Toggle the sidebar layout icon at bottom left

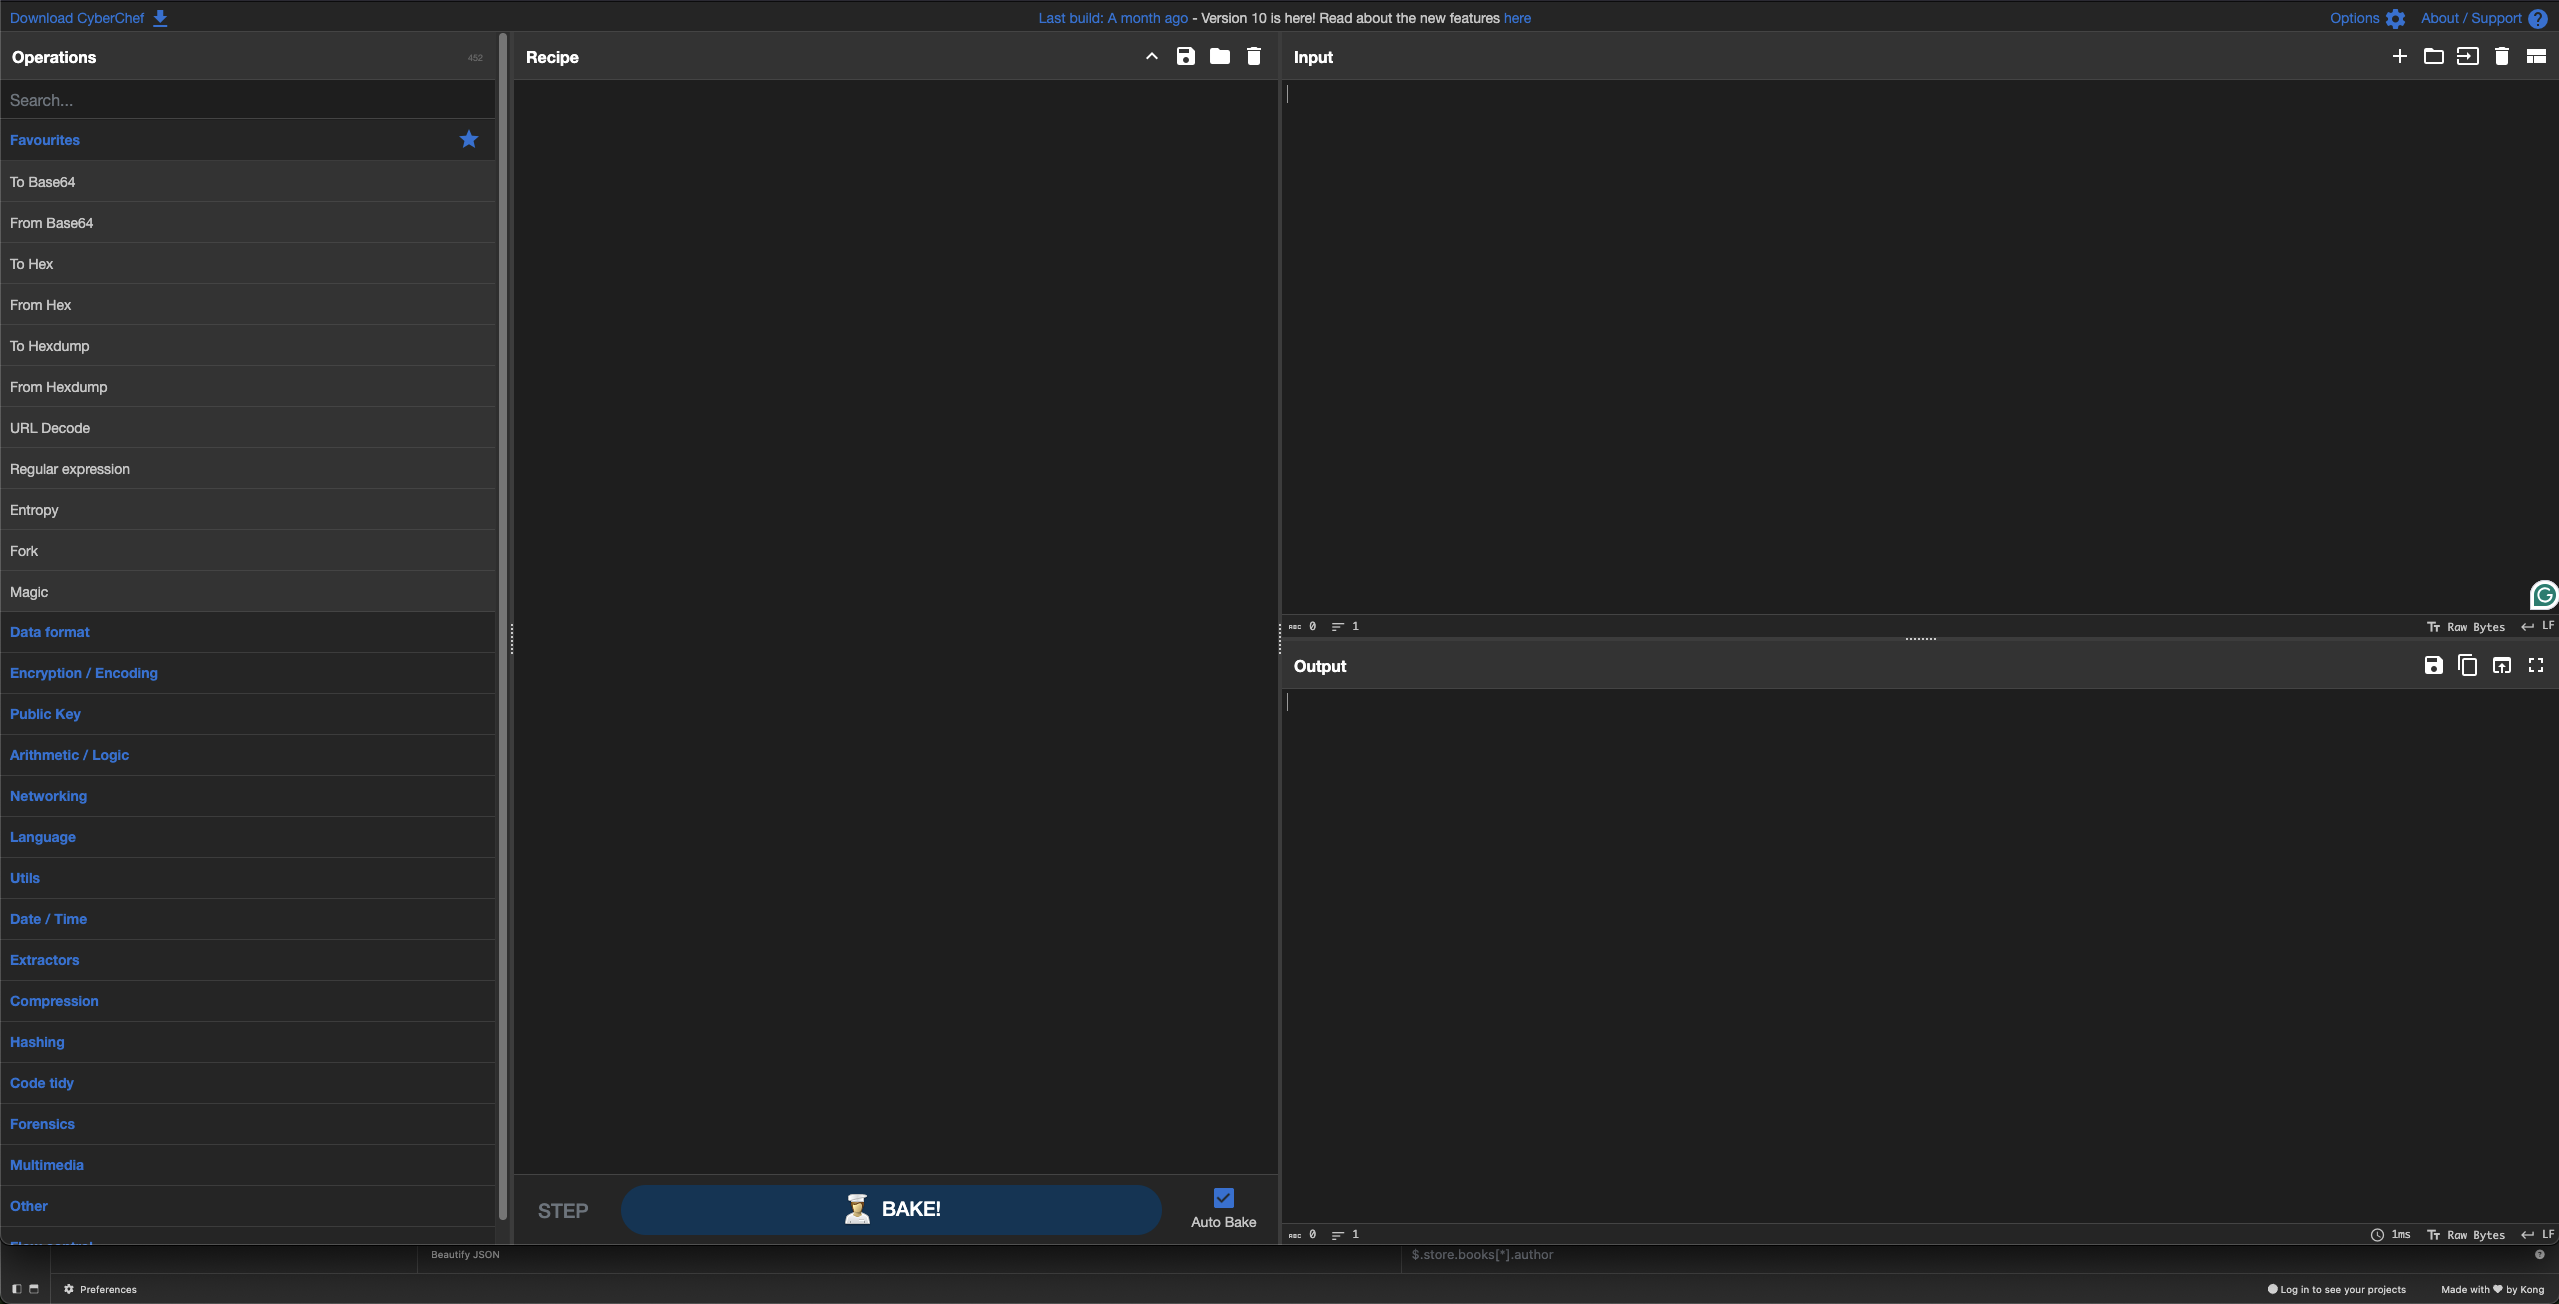click(x=17, y=1289)
